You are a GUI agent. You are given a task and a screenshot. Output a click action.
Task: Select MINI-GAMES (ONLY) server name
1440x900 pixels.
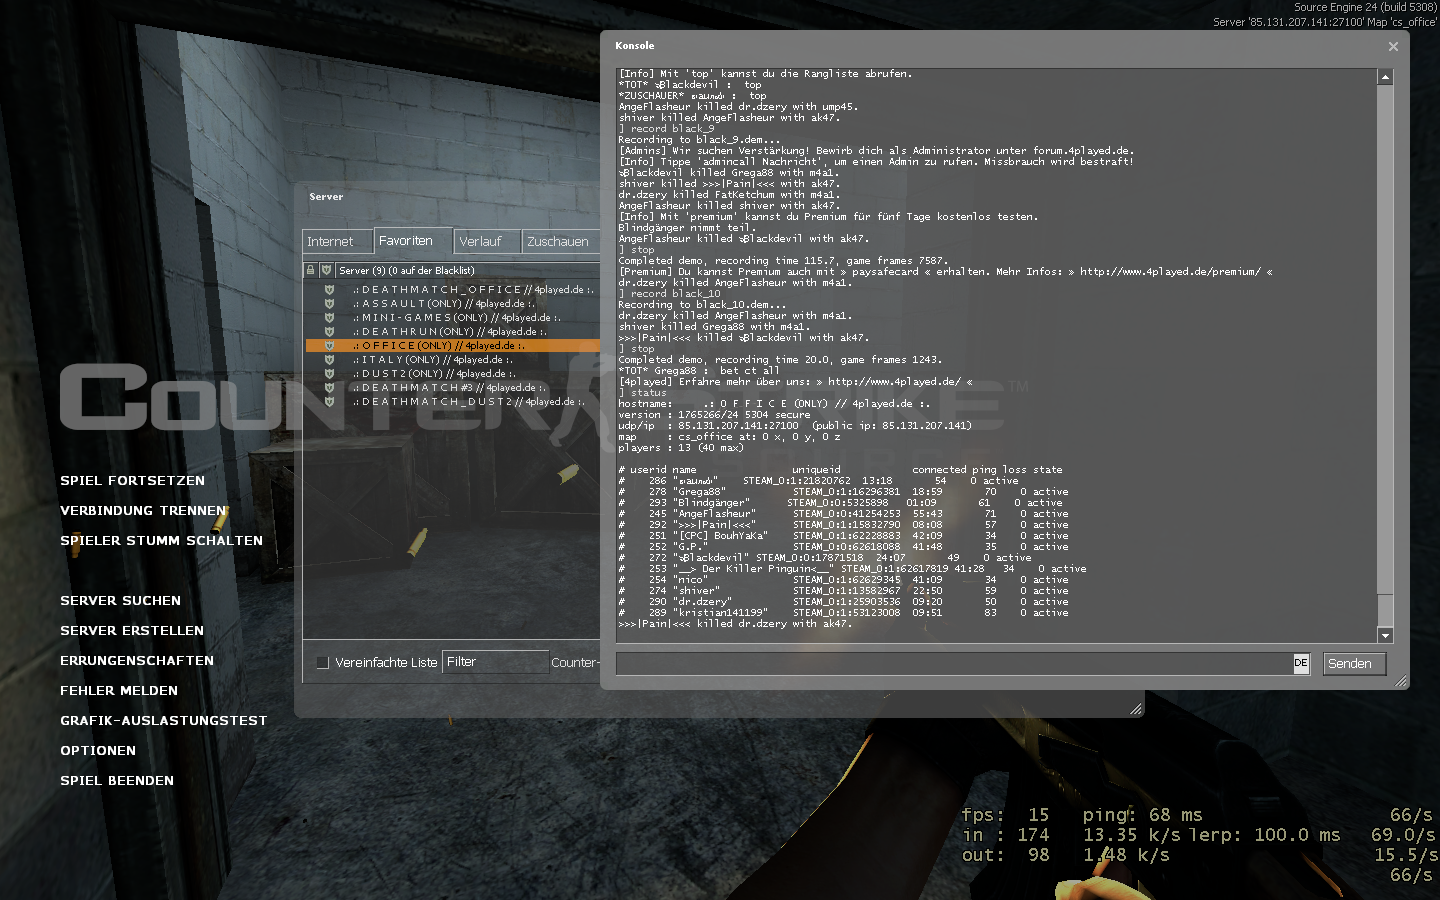tap(456, 318)
